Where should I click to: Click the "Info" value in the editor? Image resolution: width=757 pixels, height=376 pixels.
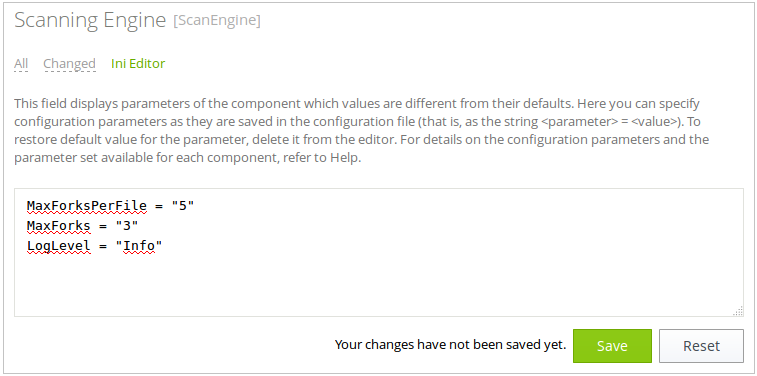tap(139, 246)
